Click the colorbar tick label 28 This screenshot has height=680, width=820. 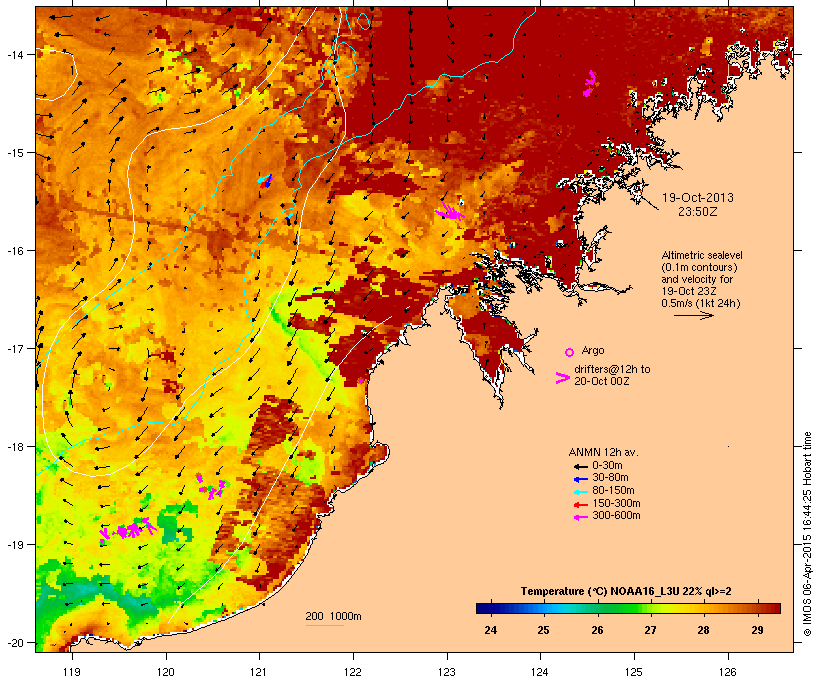click(x=703, y=630)
